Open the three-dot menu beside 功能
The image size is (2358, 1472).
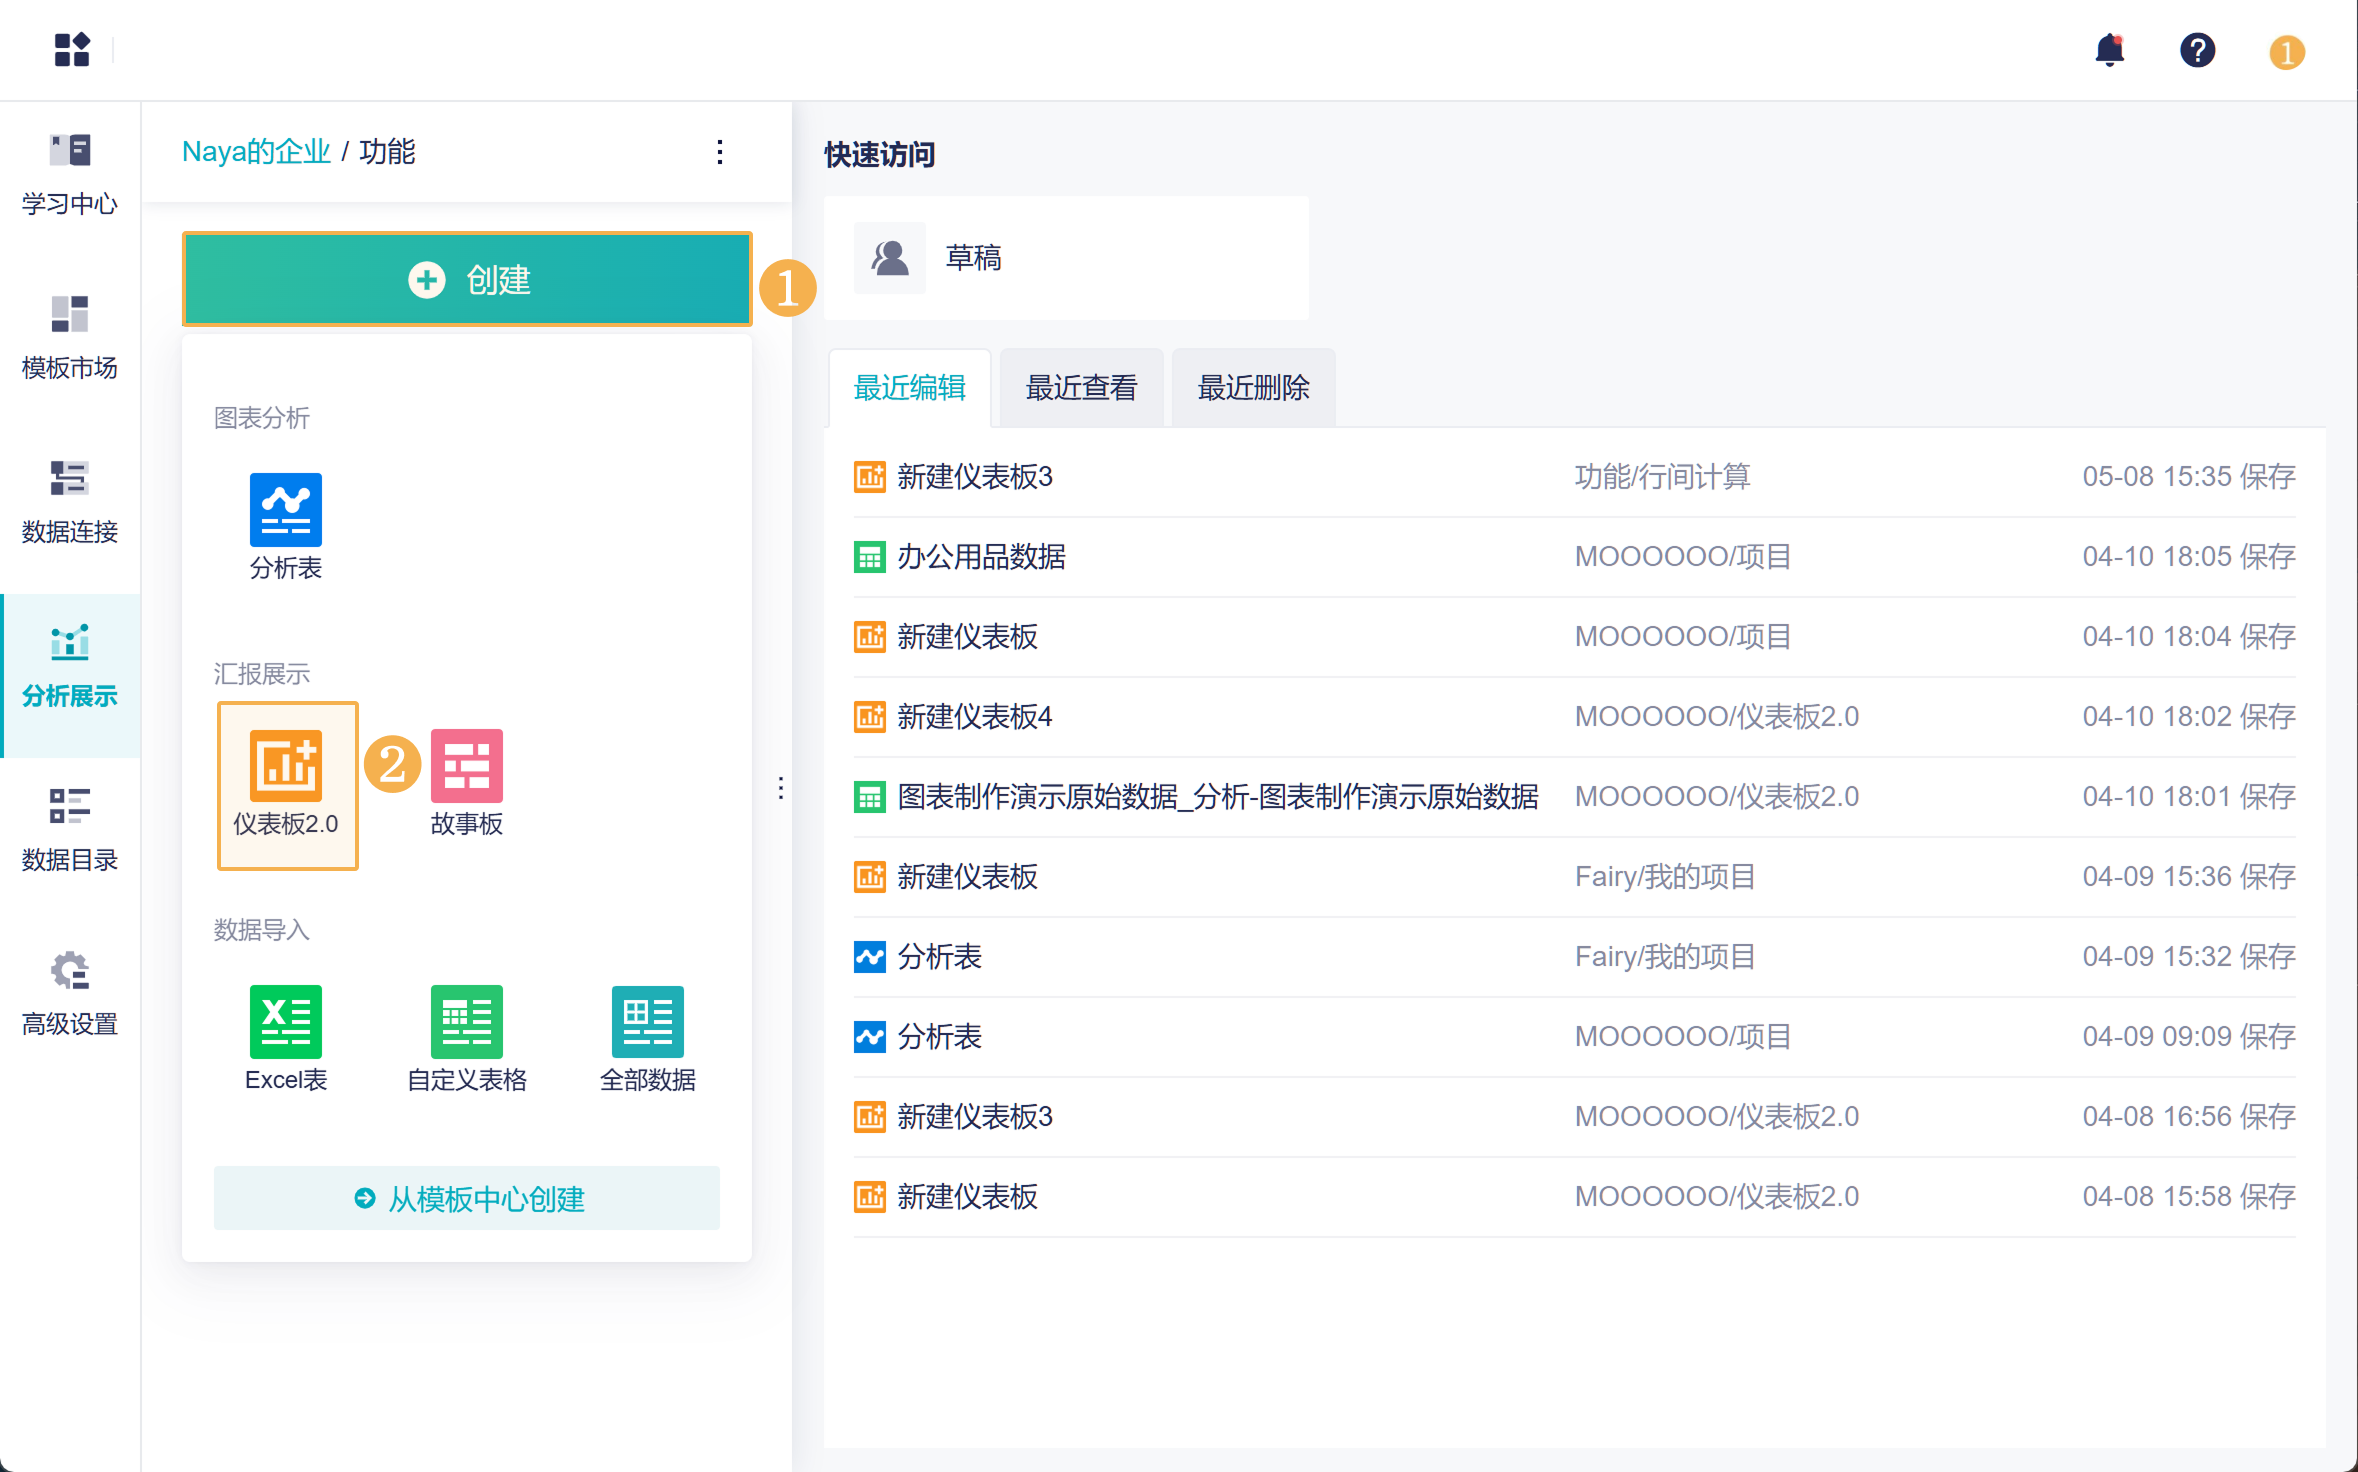click(720, 152)
